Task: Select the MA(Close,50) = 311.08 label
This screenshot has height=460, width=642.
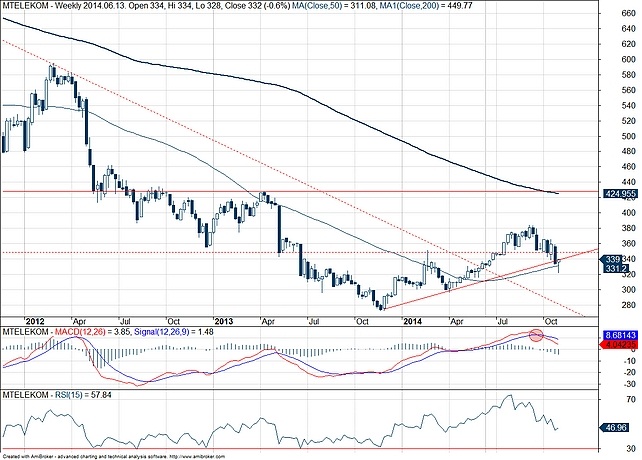Action: point(335,6)
